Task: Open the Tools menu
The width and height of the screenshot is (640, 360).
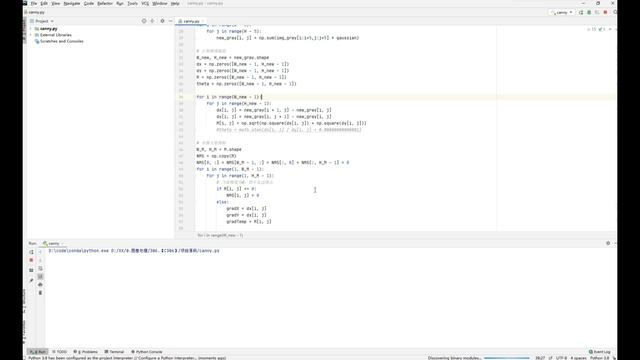Action: pos(133,3)
